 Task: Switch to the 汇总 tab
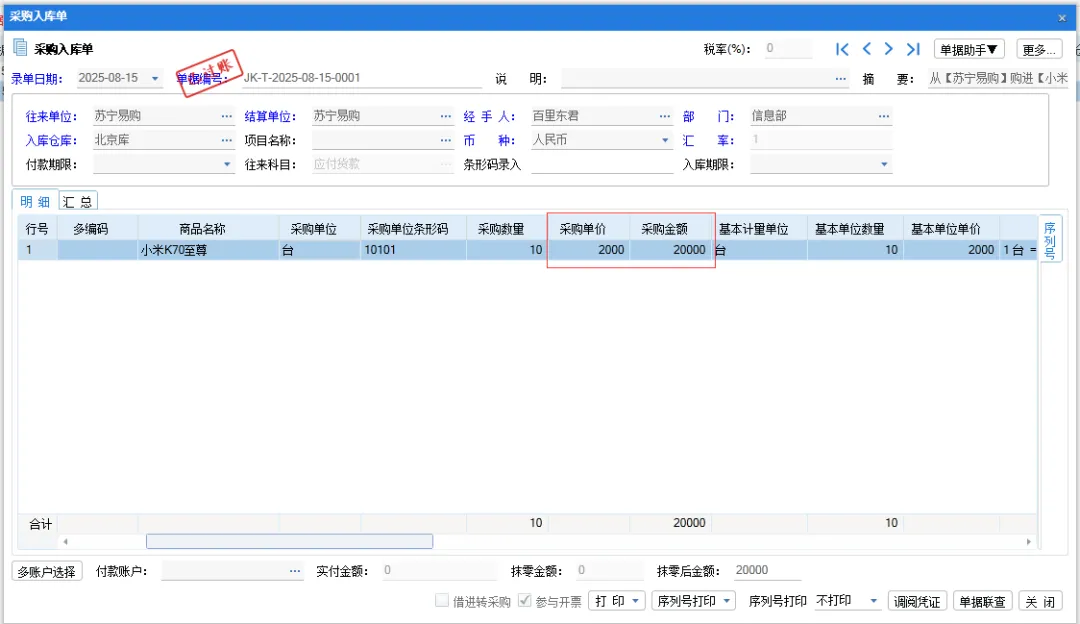[79, 201]
